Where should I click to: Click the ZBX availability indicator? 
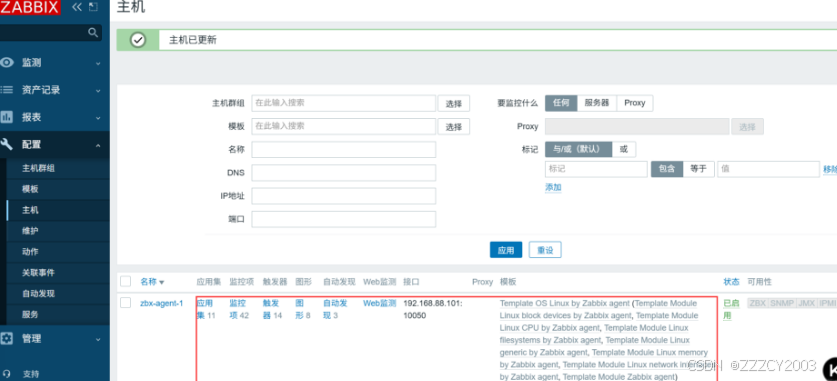click(757, 303)
